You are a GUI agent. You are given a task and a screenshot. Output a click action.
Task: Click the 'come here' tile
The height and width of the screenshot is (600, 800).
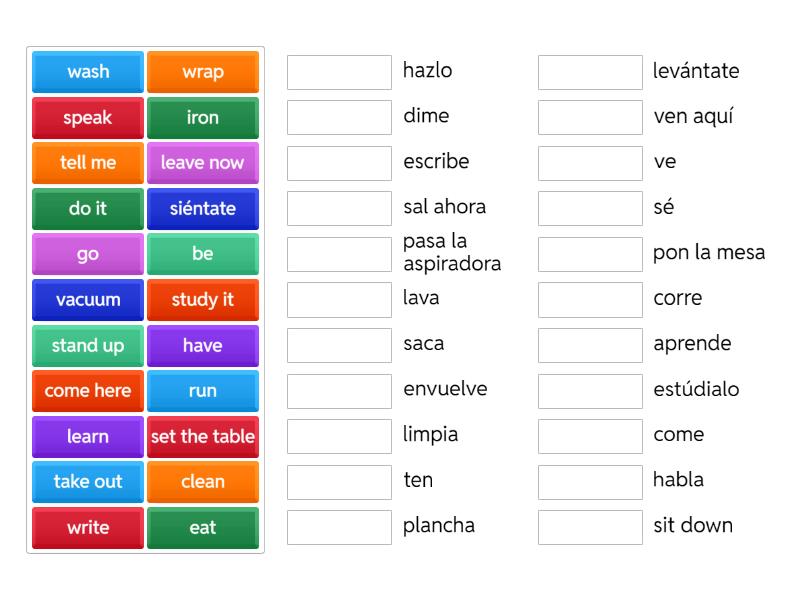click(88, 391)
